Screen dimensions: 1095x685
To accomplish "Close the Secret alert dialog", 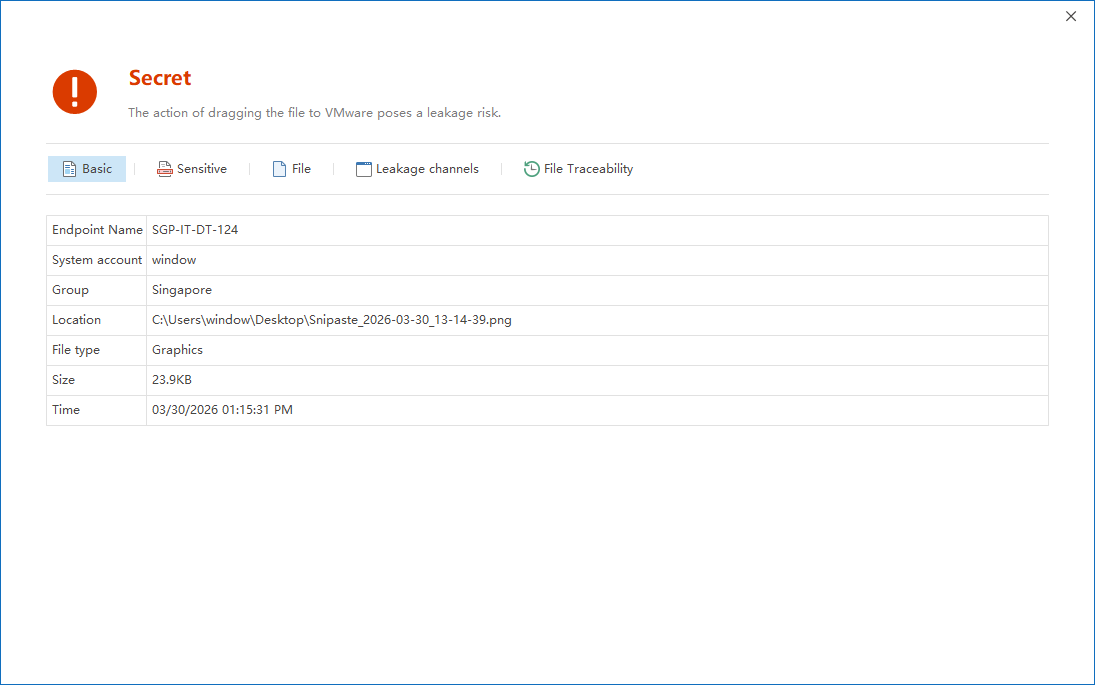I will pos(1071,16).
